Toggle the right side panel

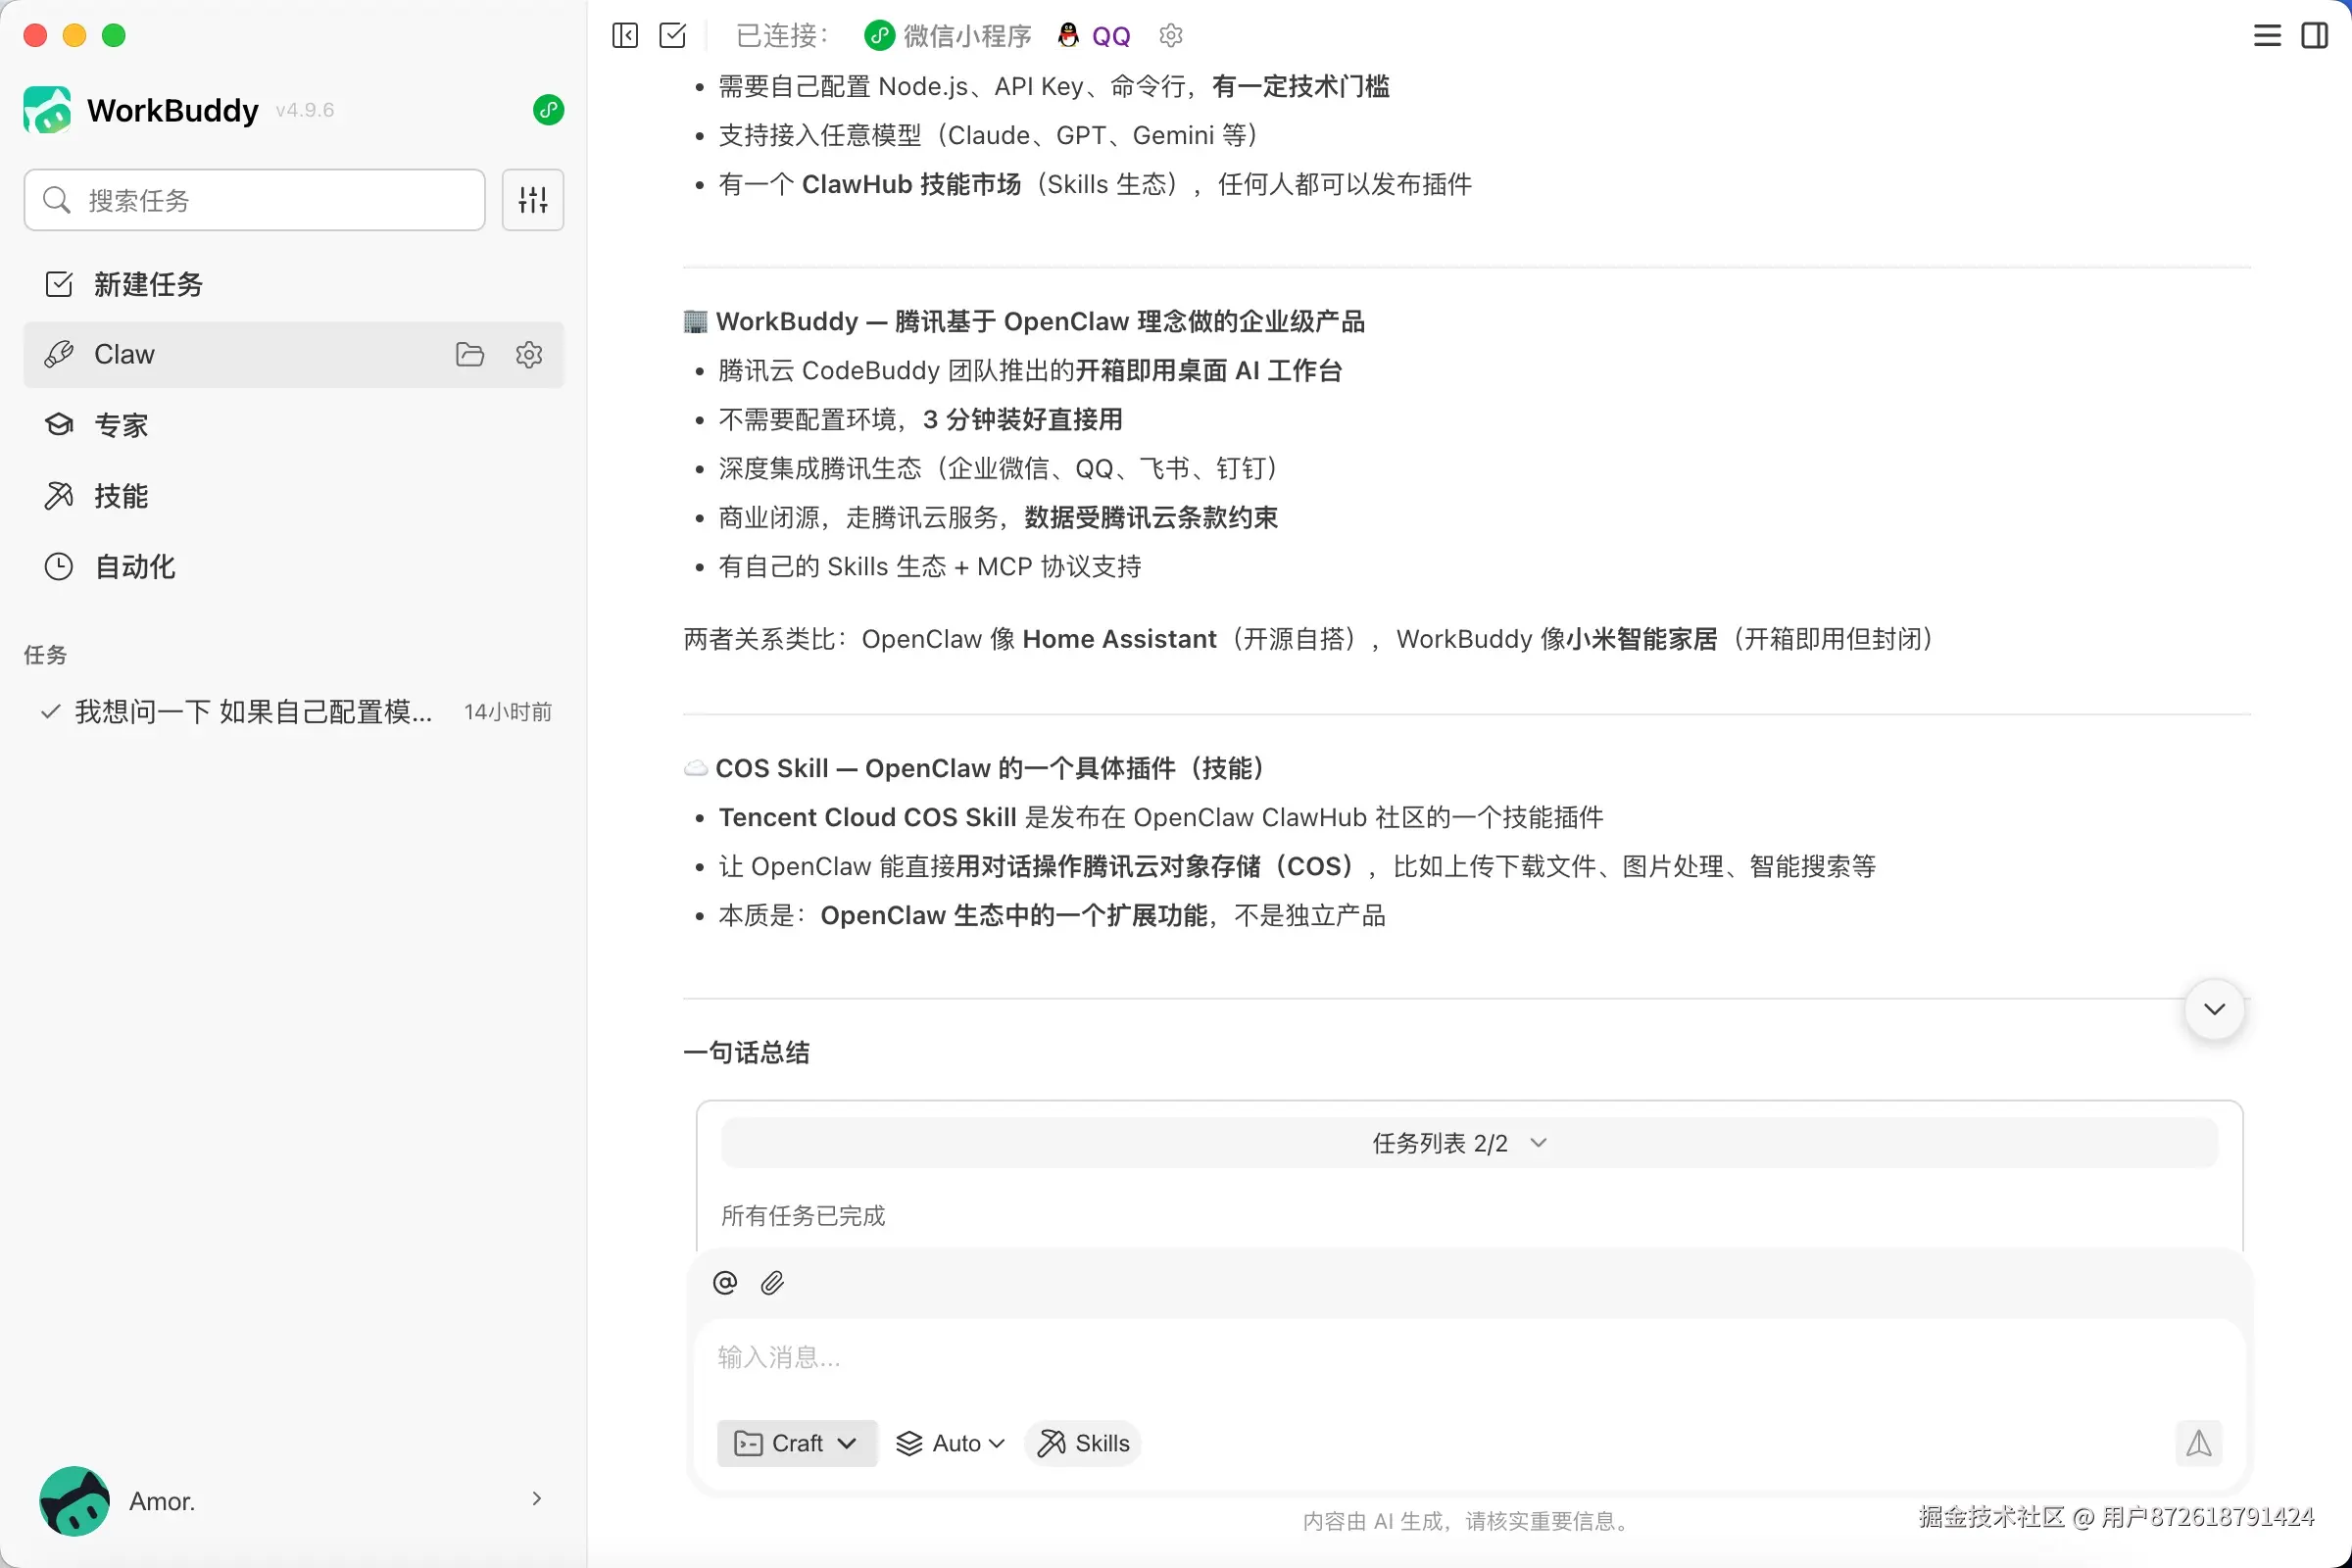pyautogui.click(x=2315, y=36)
